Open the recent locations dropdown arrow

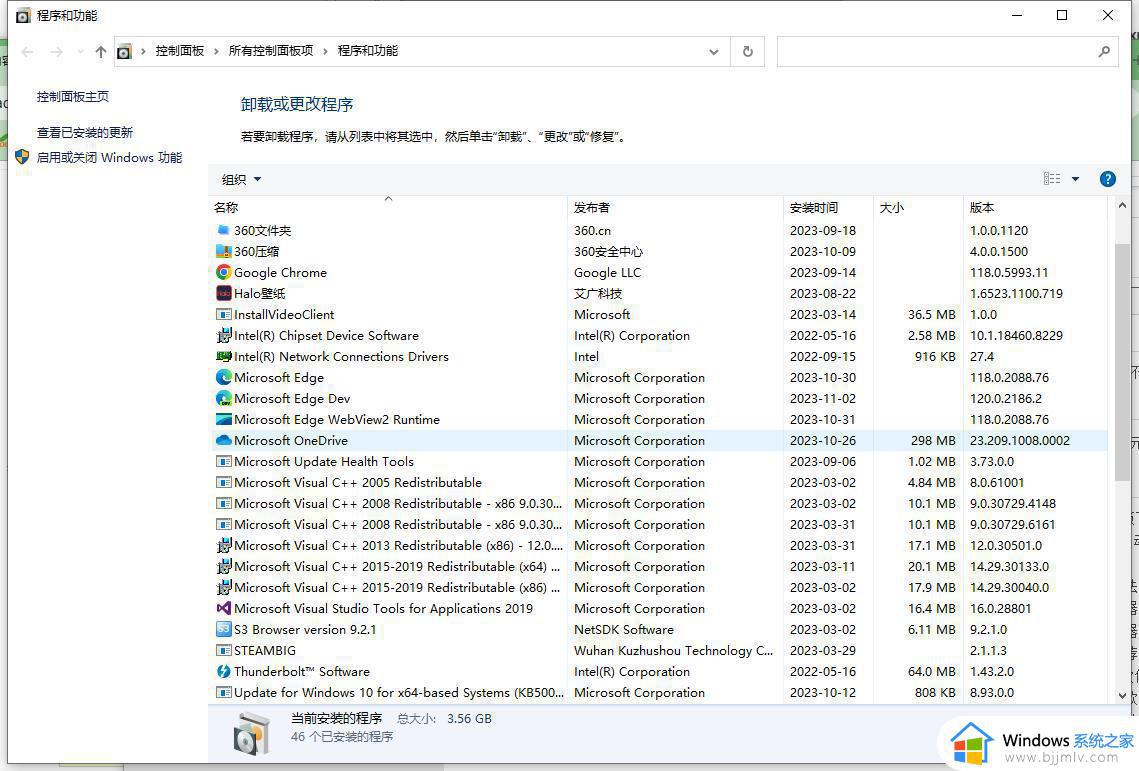tap(80, 52)
